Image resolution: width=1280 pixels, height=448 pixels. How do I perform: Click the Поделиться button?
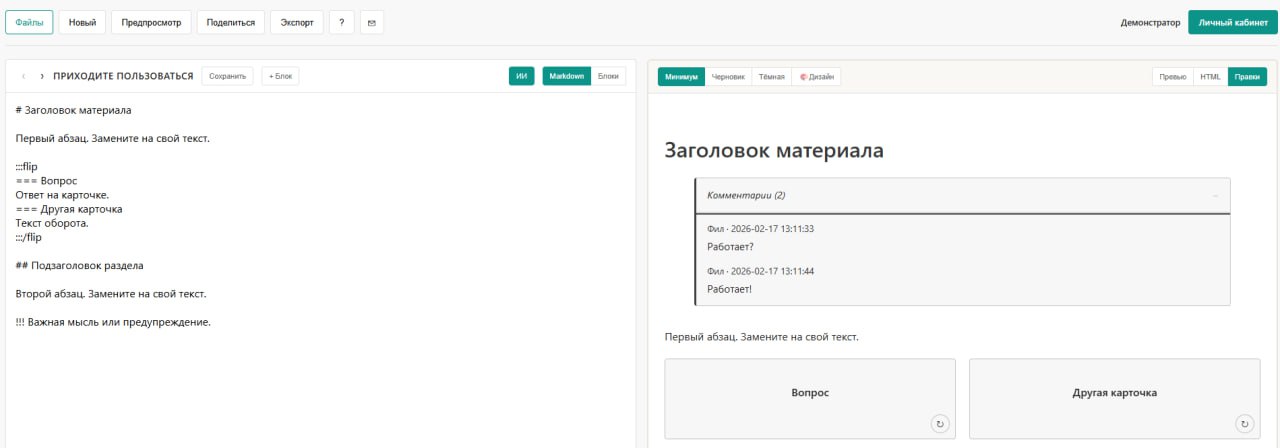pos(230,22)
